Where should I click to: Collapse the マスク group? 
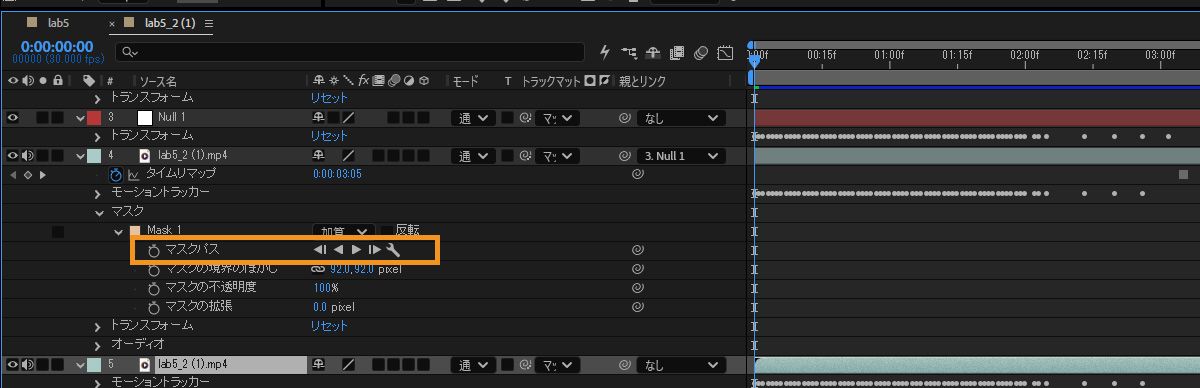[99, 212]
